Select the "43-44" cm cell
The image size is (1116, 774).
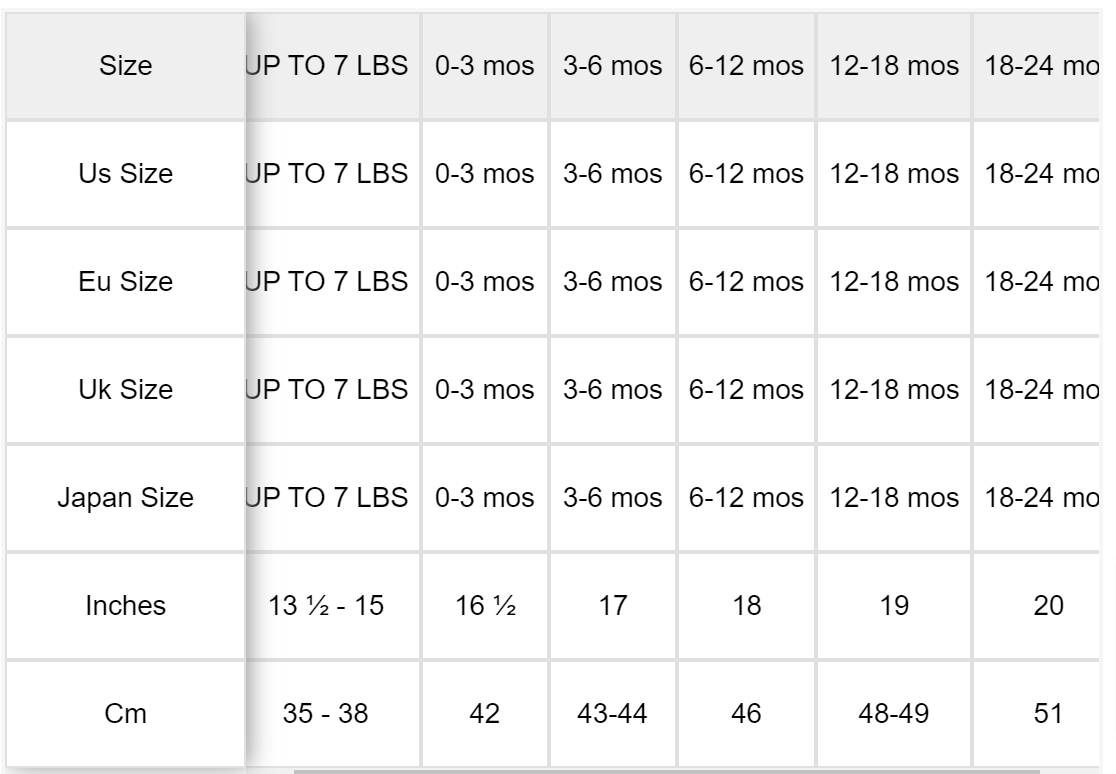pyautogui.click(x=612, y=712)
